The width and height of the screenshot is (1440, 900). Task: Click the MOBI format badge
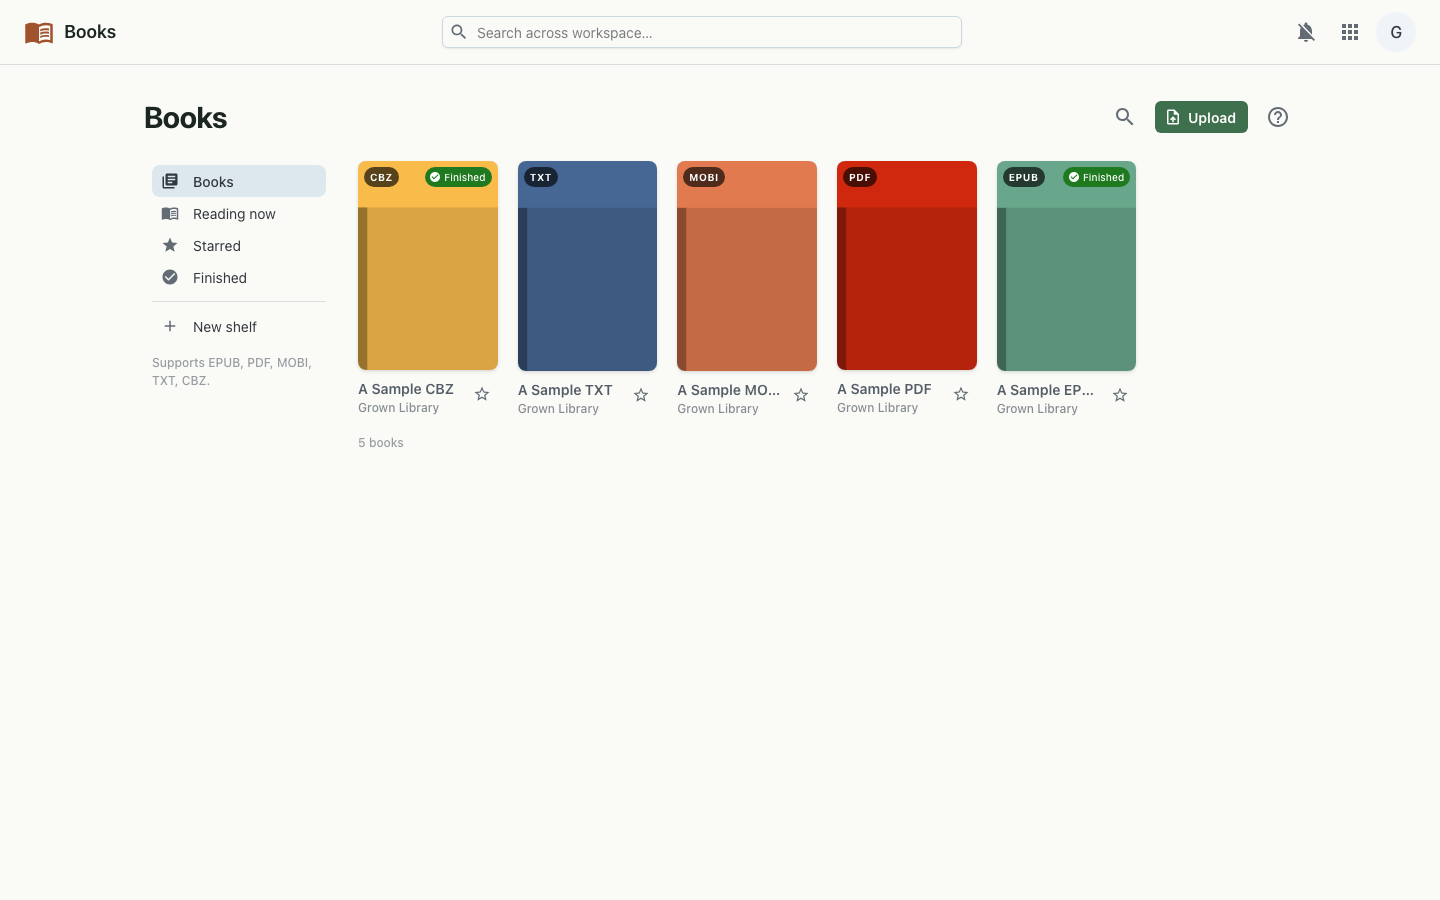pos(704,177)
